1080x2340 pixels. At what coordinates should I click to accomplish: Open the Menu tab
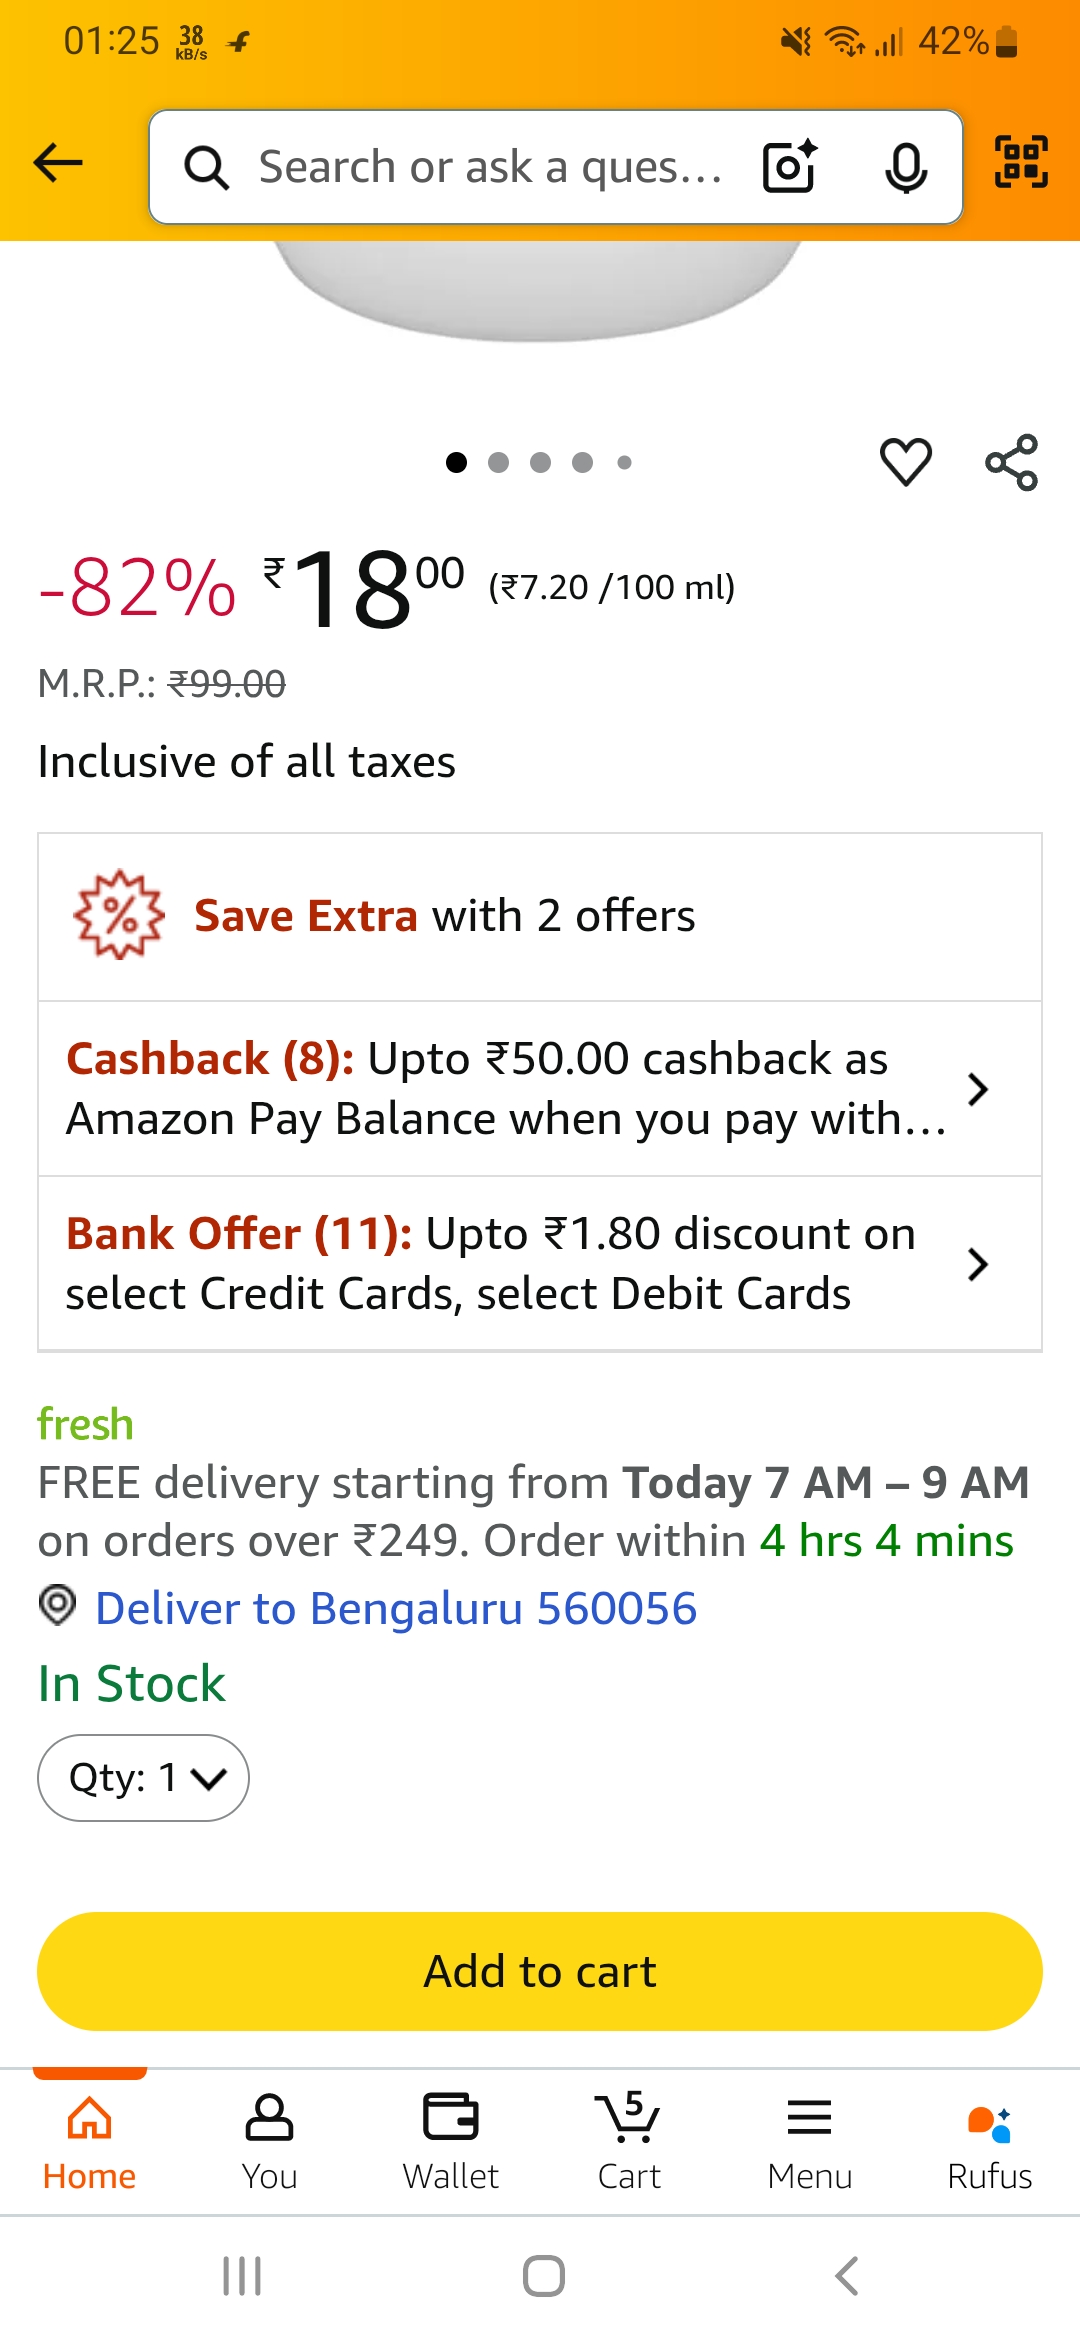coord(809,2140)
